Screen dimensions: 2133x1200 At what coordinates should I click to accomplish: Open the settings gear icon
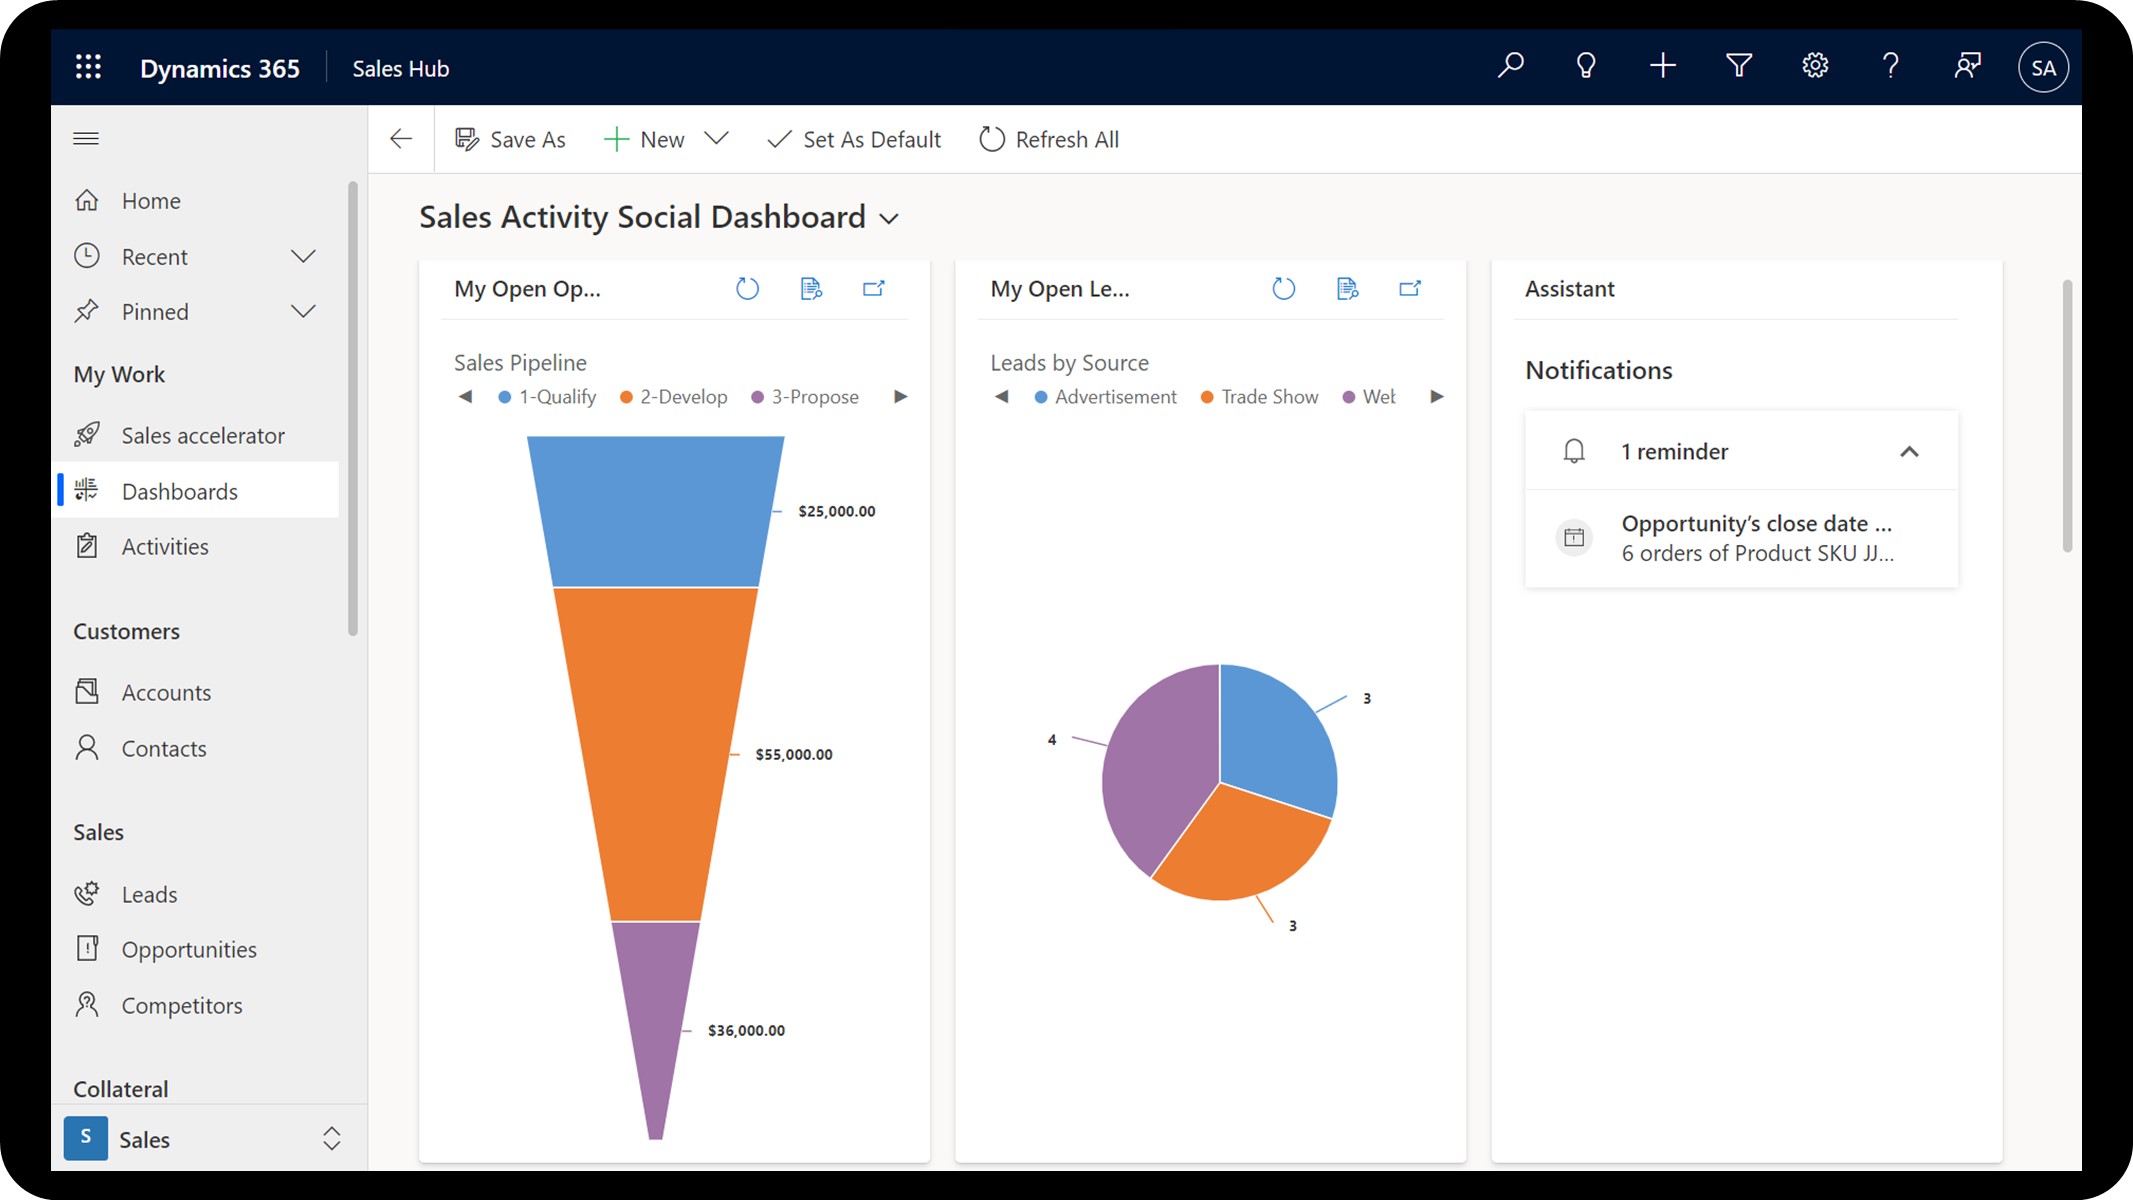(1815, 66)
